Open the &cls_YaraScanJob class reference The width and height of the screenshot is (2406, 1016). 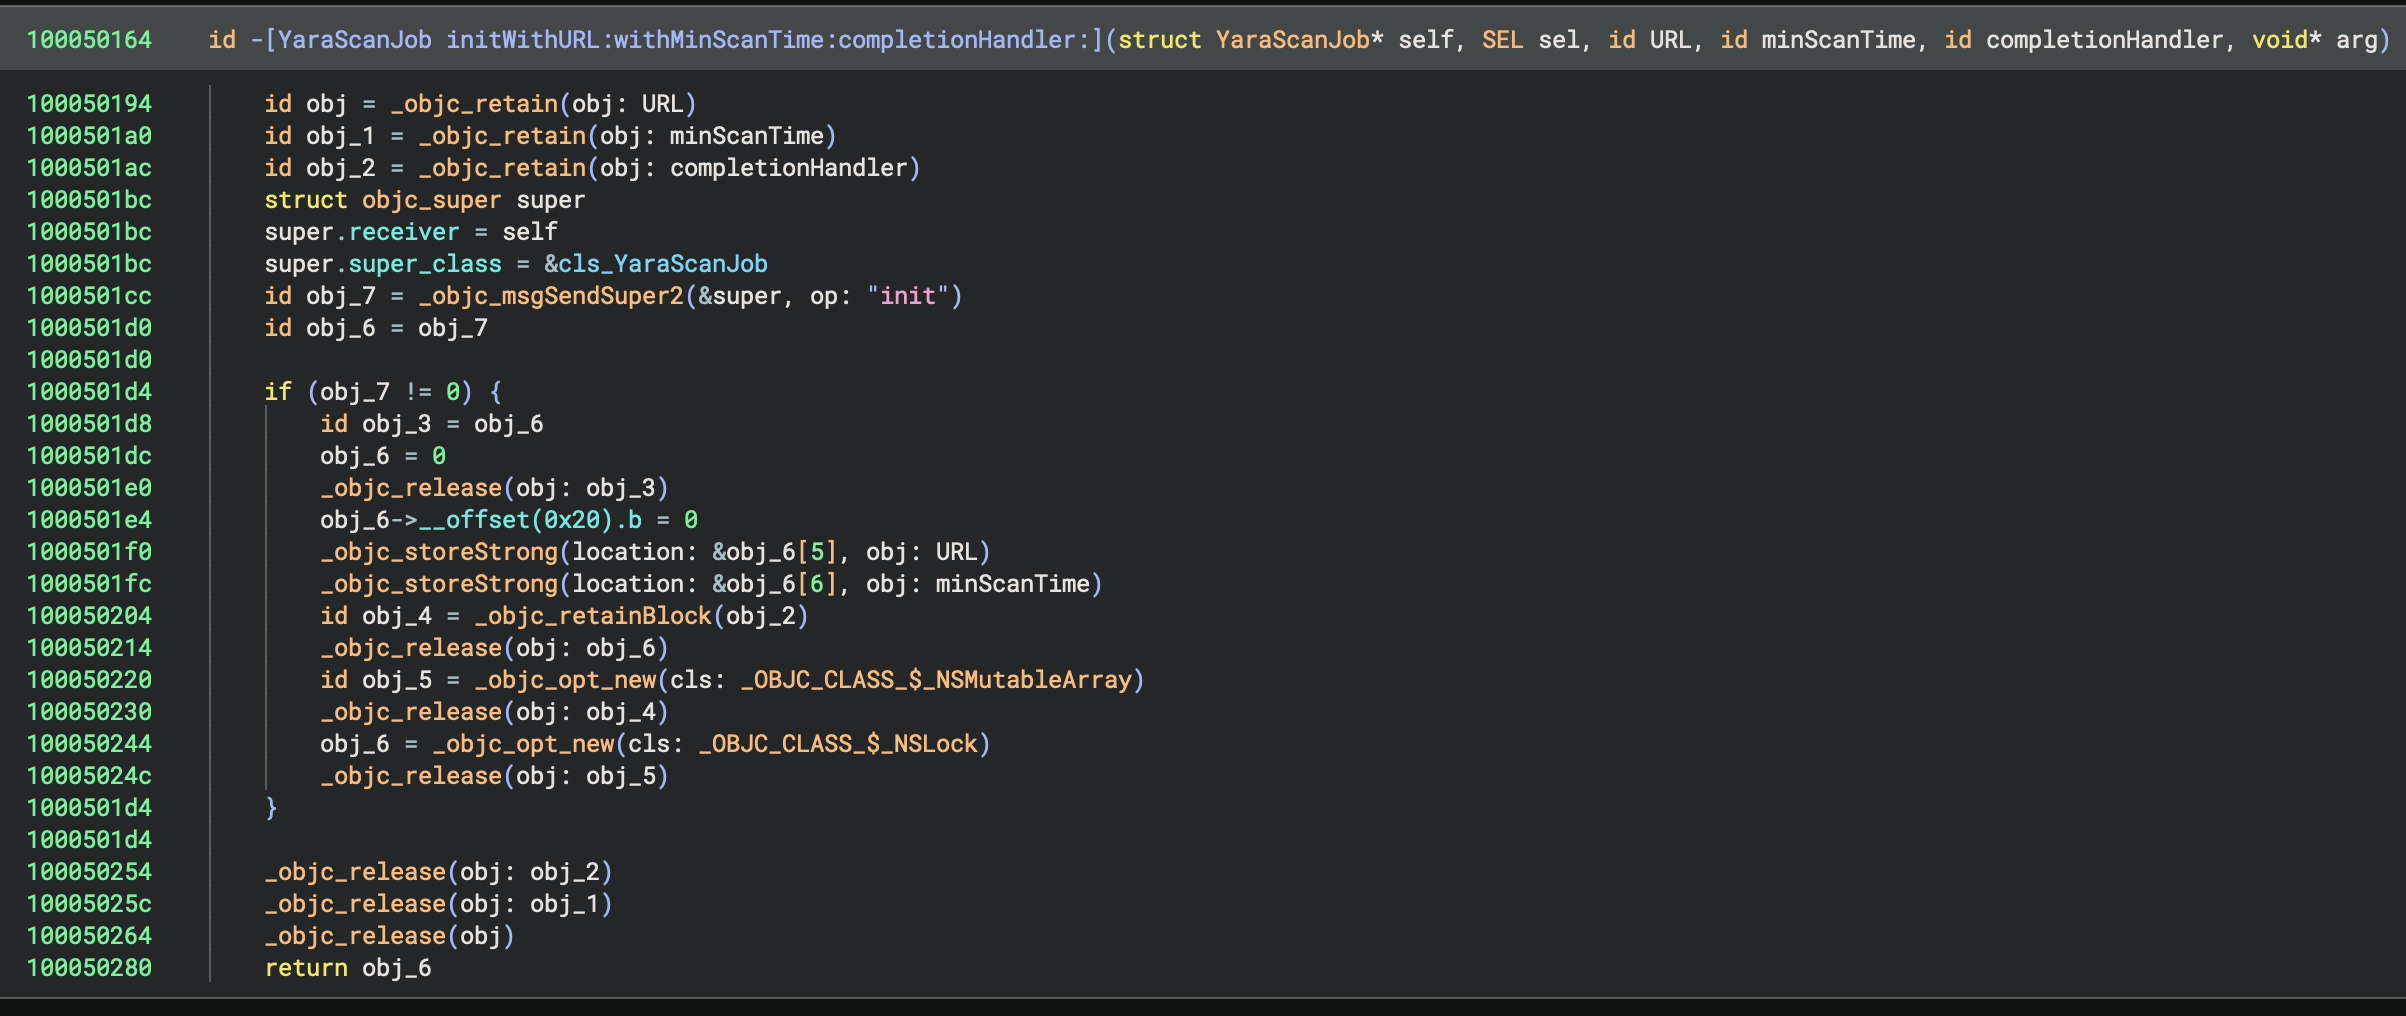coord(655,264)
